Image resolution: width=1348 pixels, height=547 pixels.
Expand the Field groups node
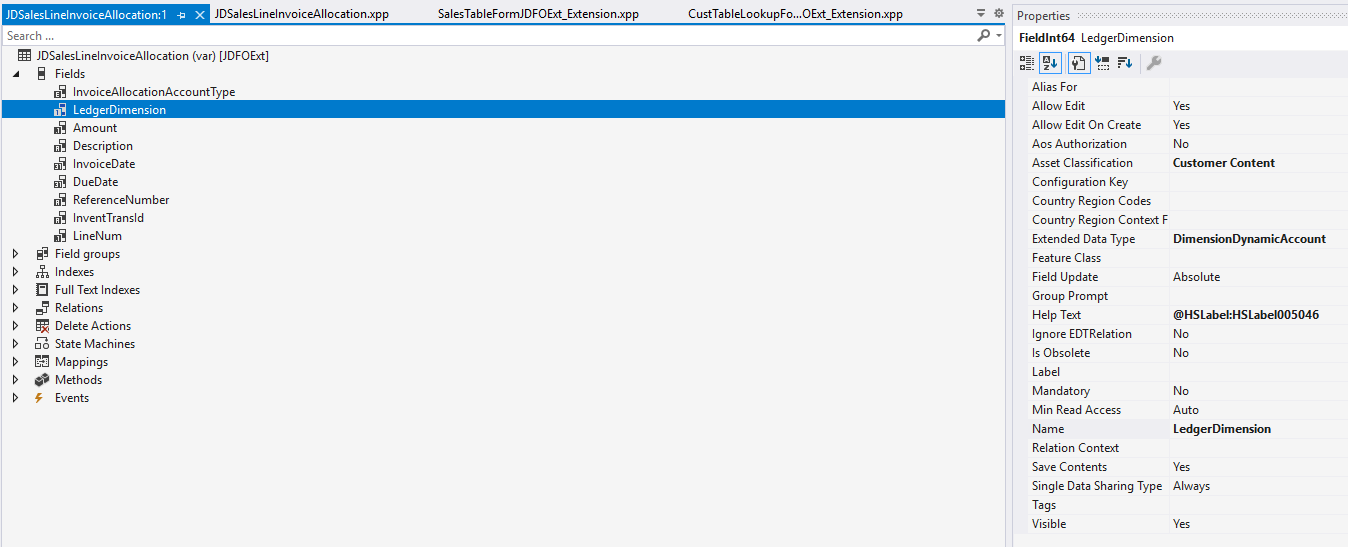(x=15, y=254)
